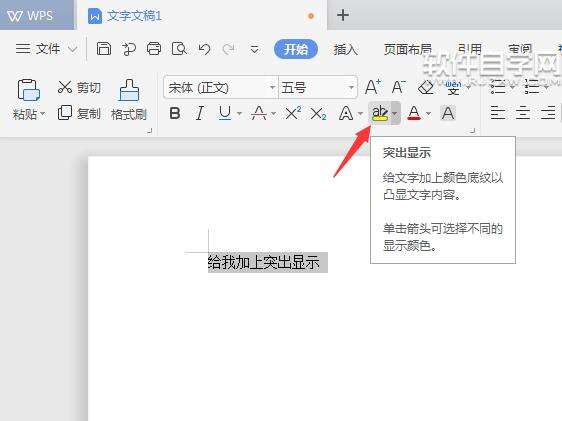Viewport: 562px width, 421px height.
Task: Open clipboard group dialog launcher
Action: (149, 131)
